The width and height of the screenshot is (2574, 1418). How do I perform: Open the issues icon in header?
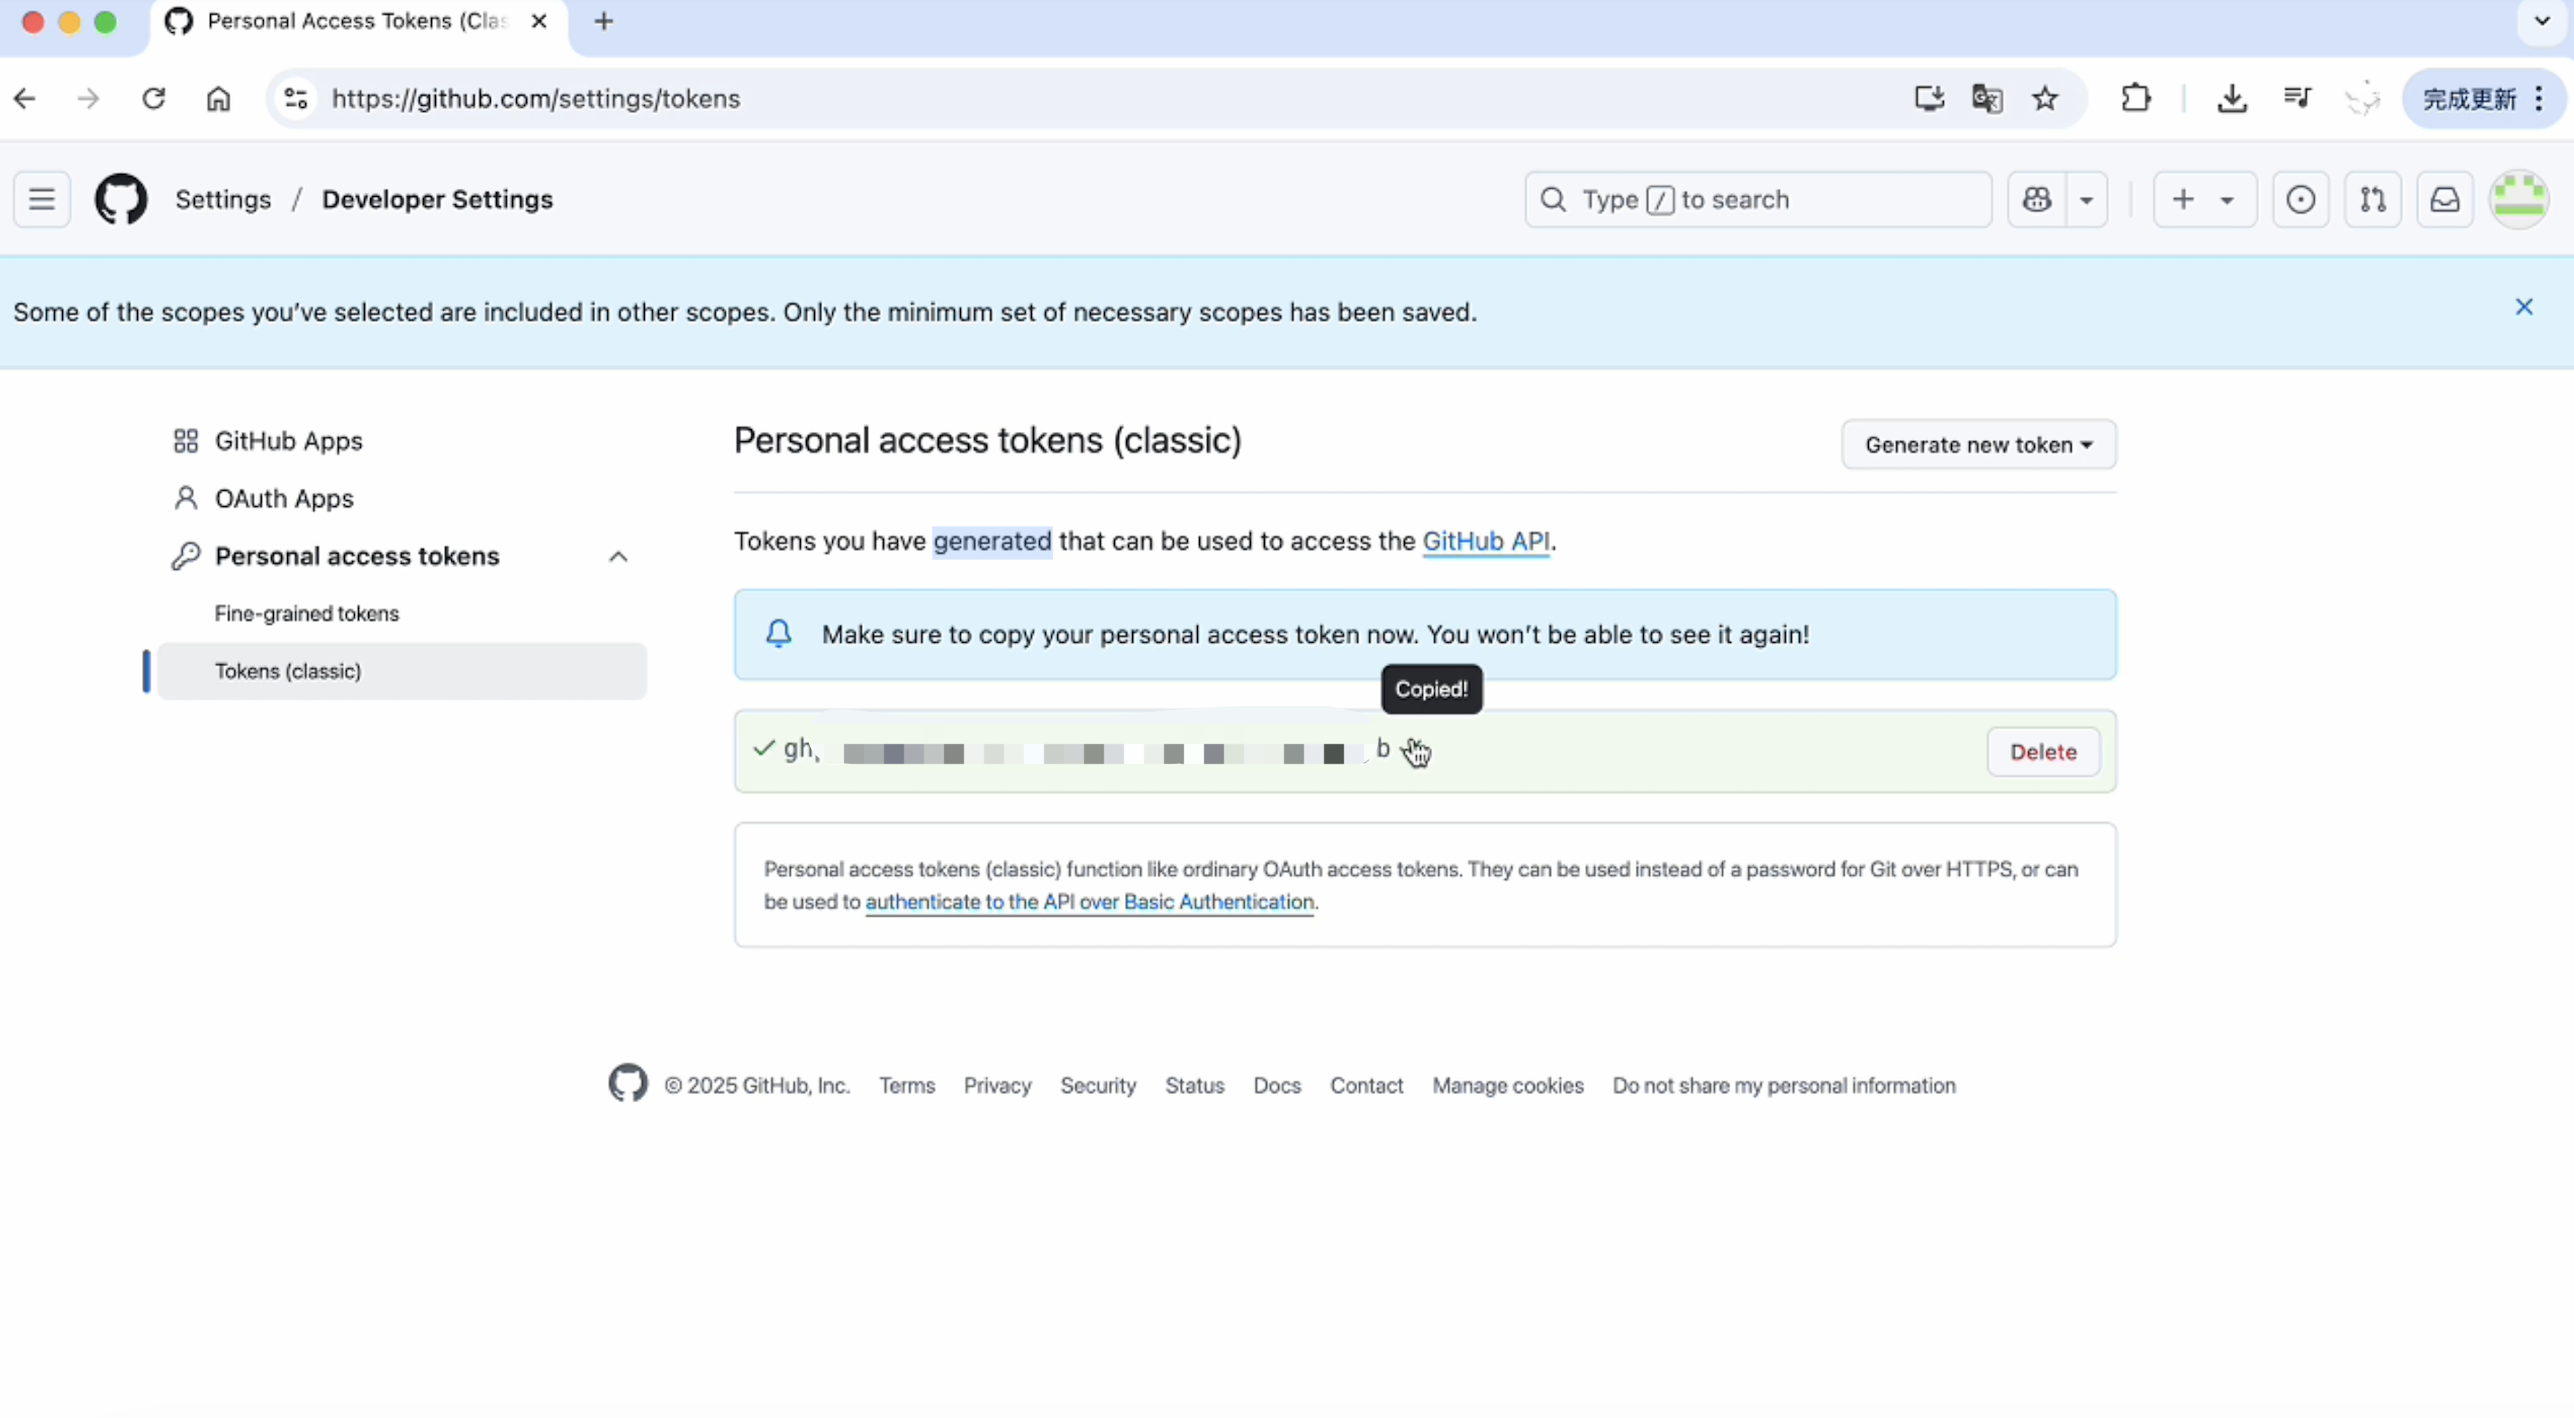click(x=2300, y=199)
